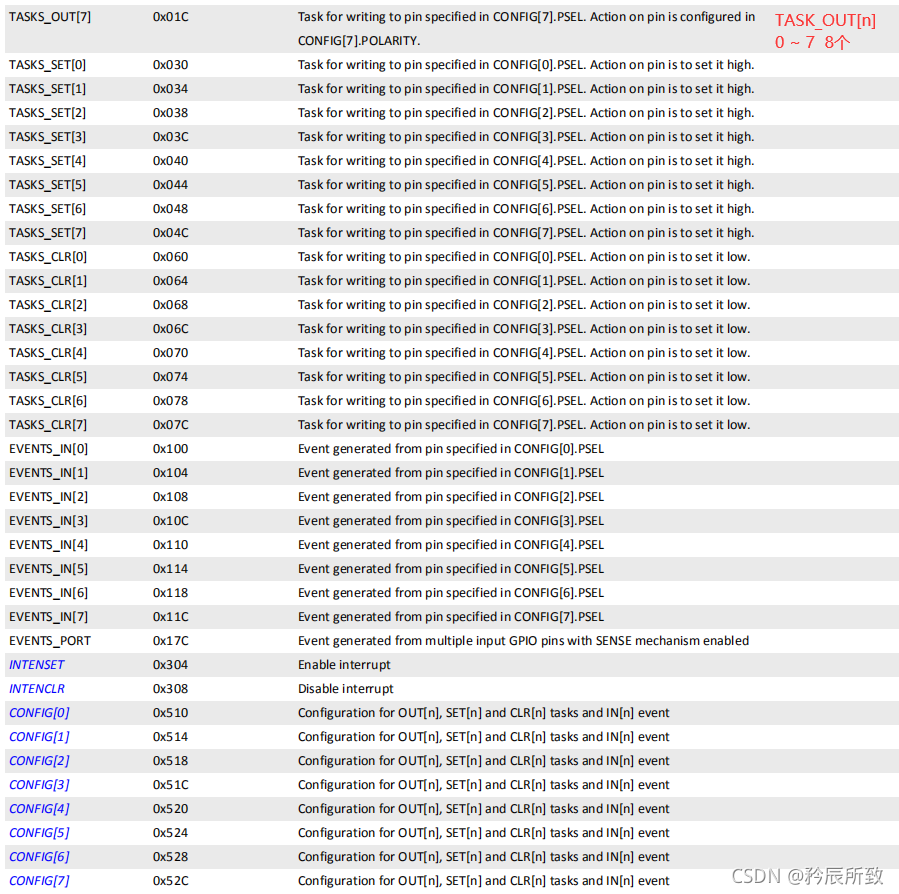Image resolution: width=899 pixels, height=894 pixels.
Task: Select the TASKS_SET[5] register name
Action: (48, 185)
